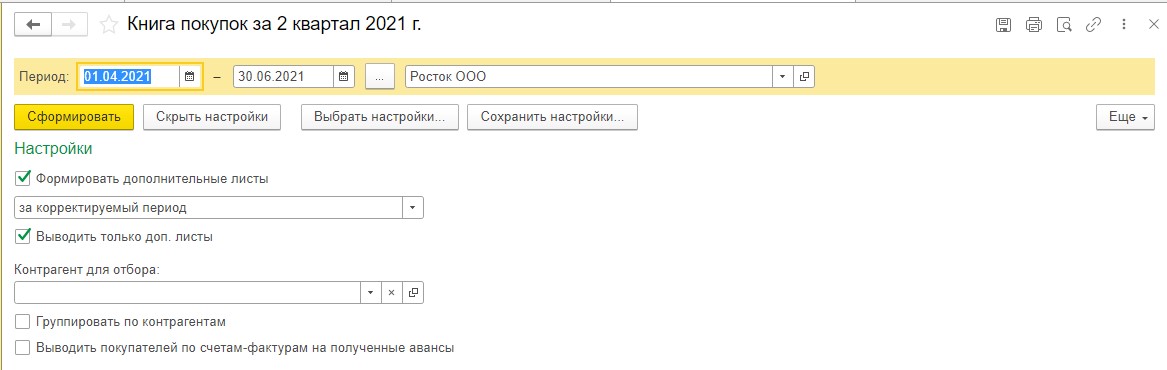Enable Выводить покупателей по счетам-фактурам checkbox
This screenshot has width=1167, height=370.
(22, 347)
